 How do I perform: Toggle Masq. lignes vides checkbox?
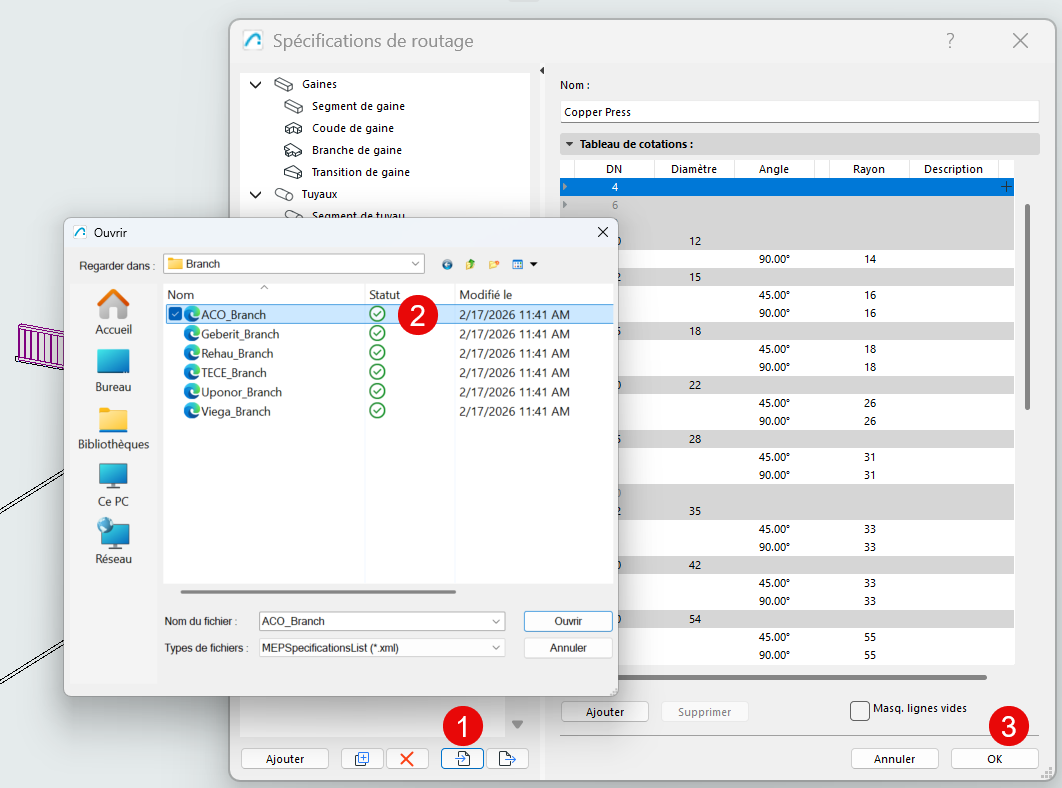click(859, 711)
